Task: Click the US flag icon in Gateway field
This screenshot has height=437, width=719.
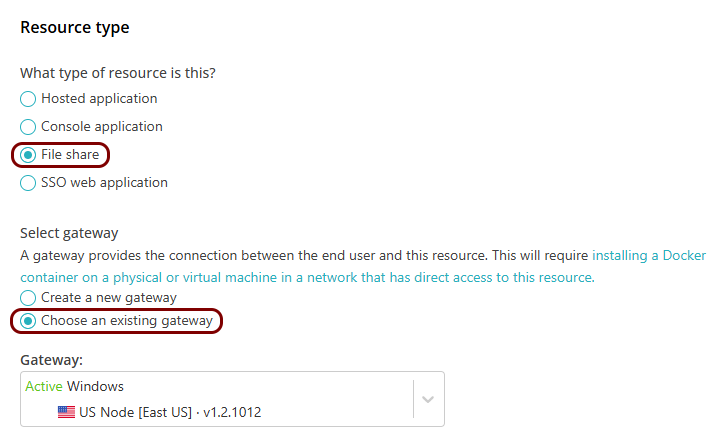Action: coord(66,412)
